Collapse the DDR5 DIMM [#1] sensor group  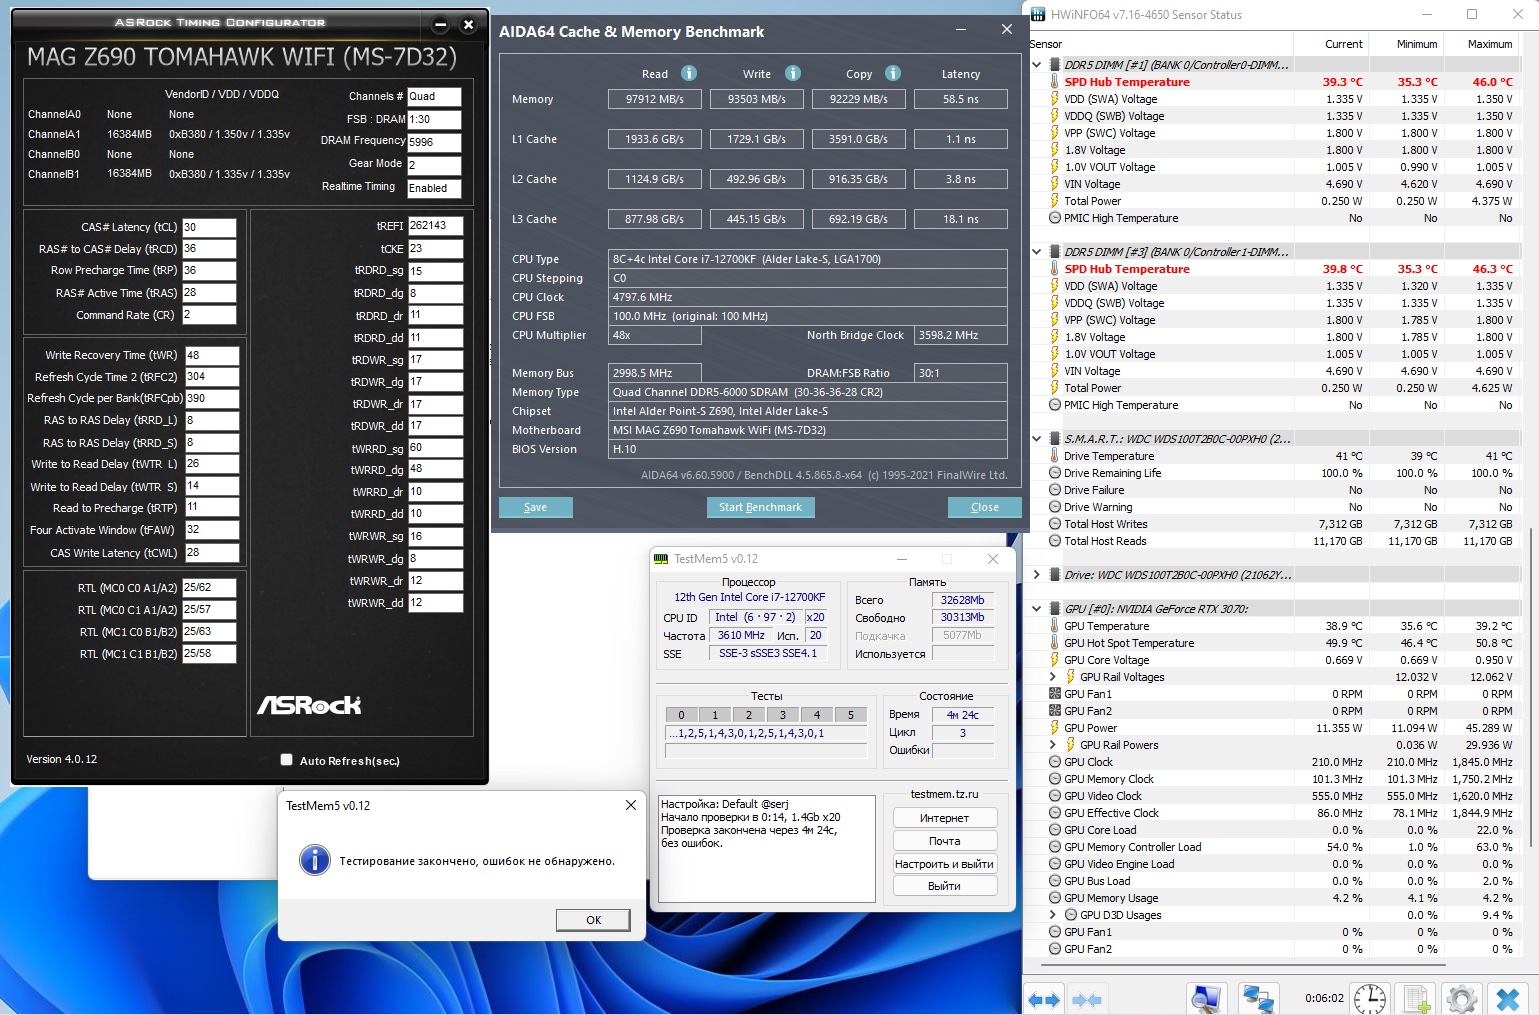click(1037, 65)
